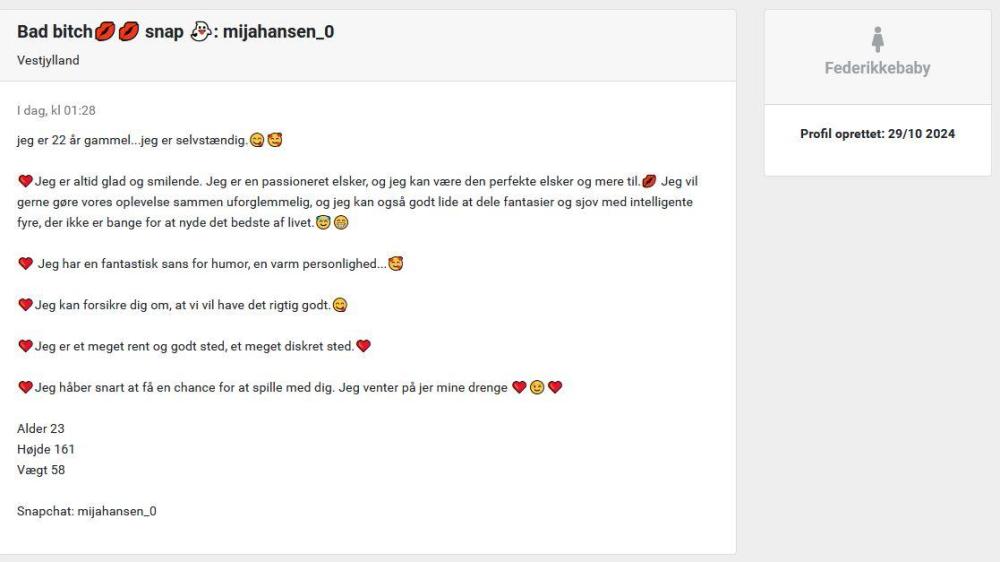Viewport: 1000px width, 562px height.
Task: Click the female profile silhouette icon
Action: pos(878,40)
